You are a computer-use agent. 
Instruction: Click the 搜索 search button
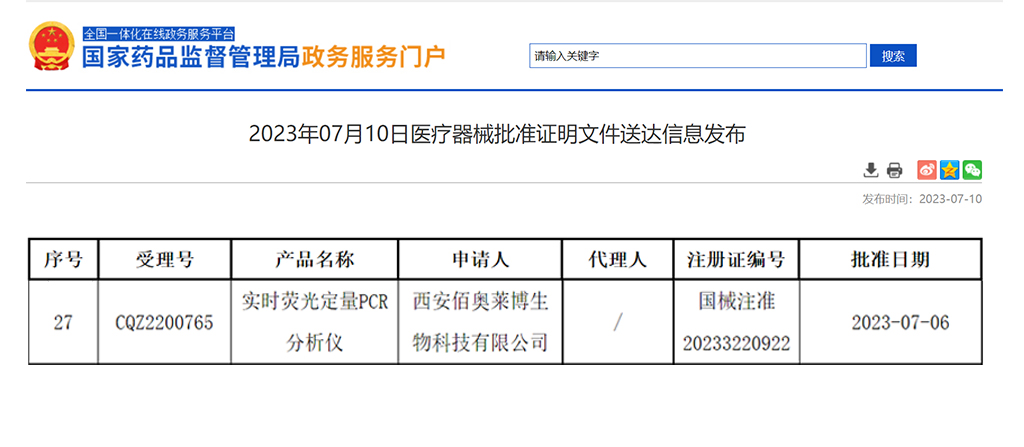(893, 56)
